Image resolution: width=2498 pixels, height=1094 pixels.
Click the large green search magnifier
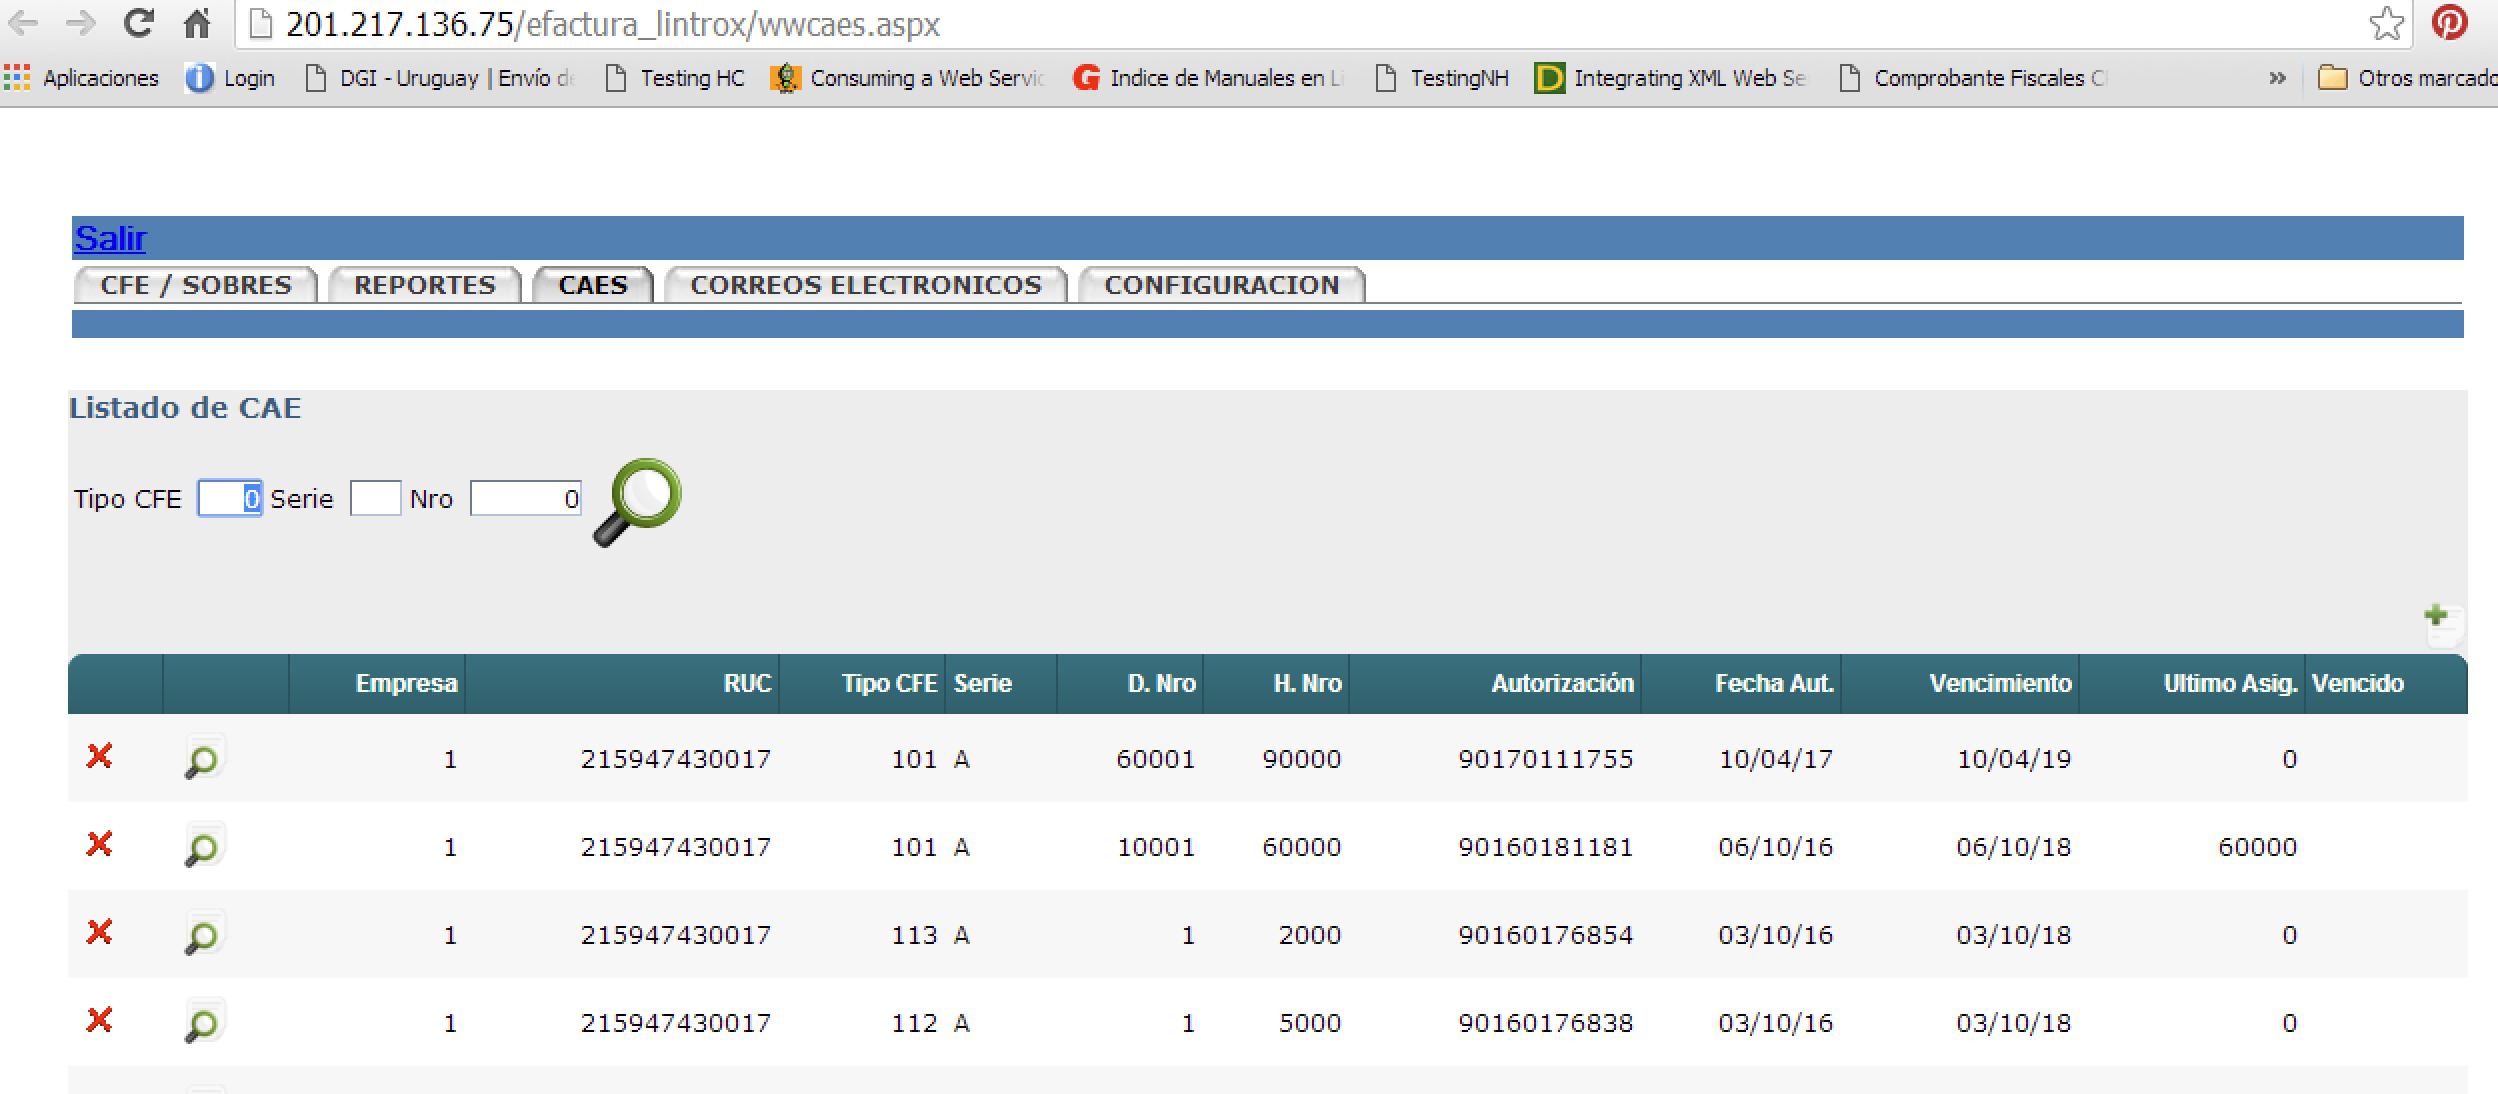point(640,500)
